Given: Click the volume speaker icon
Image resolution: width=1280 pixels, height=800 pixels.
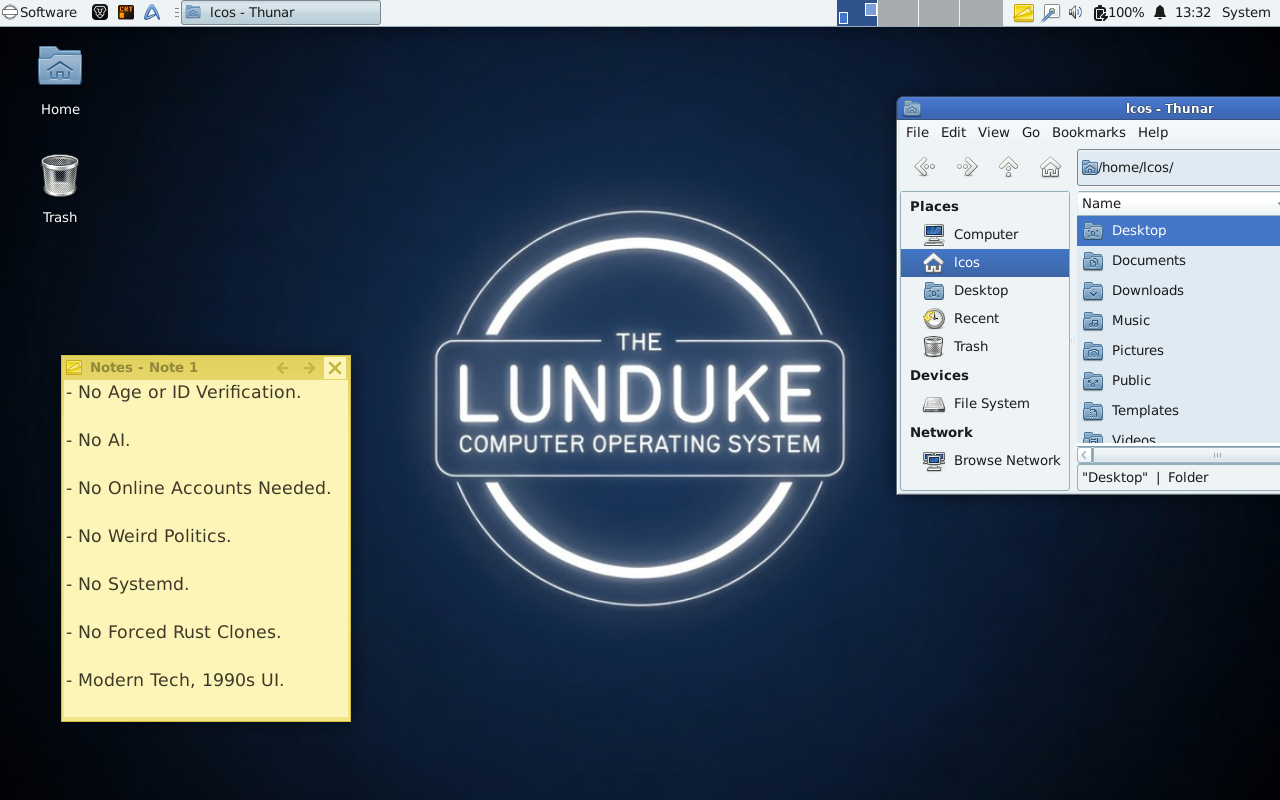Looking at the screenshot, I should pos(1076,13).
